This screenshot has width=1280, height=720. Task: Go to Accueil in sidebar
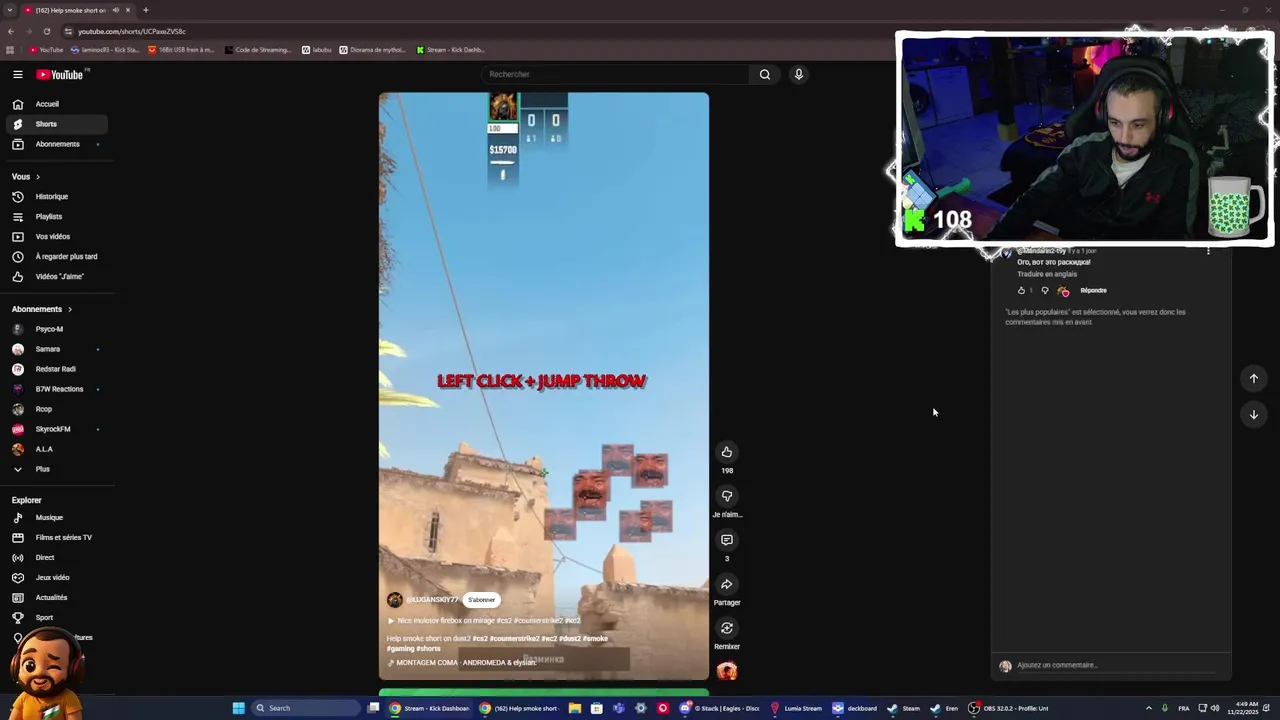[56, 104]
